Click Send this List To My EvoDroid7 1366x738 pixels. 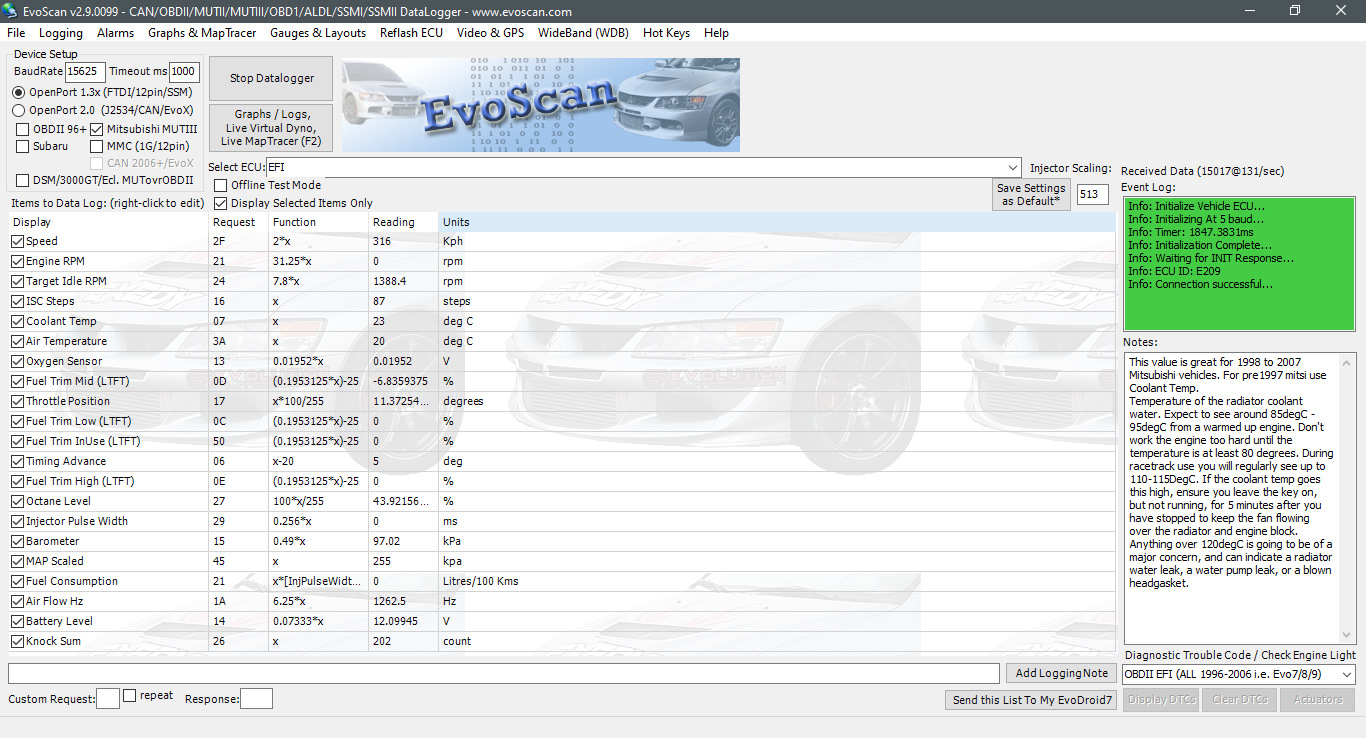(1032, 700)
